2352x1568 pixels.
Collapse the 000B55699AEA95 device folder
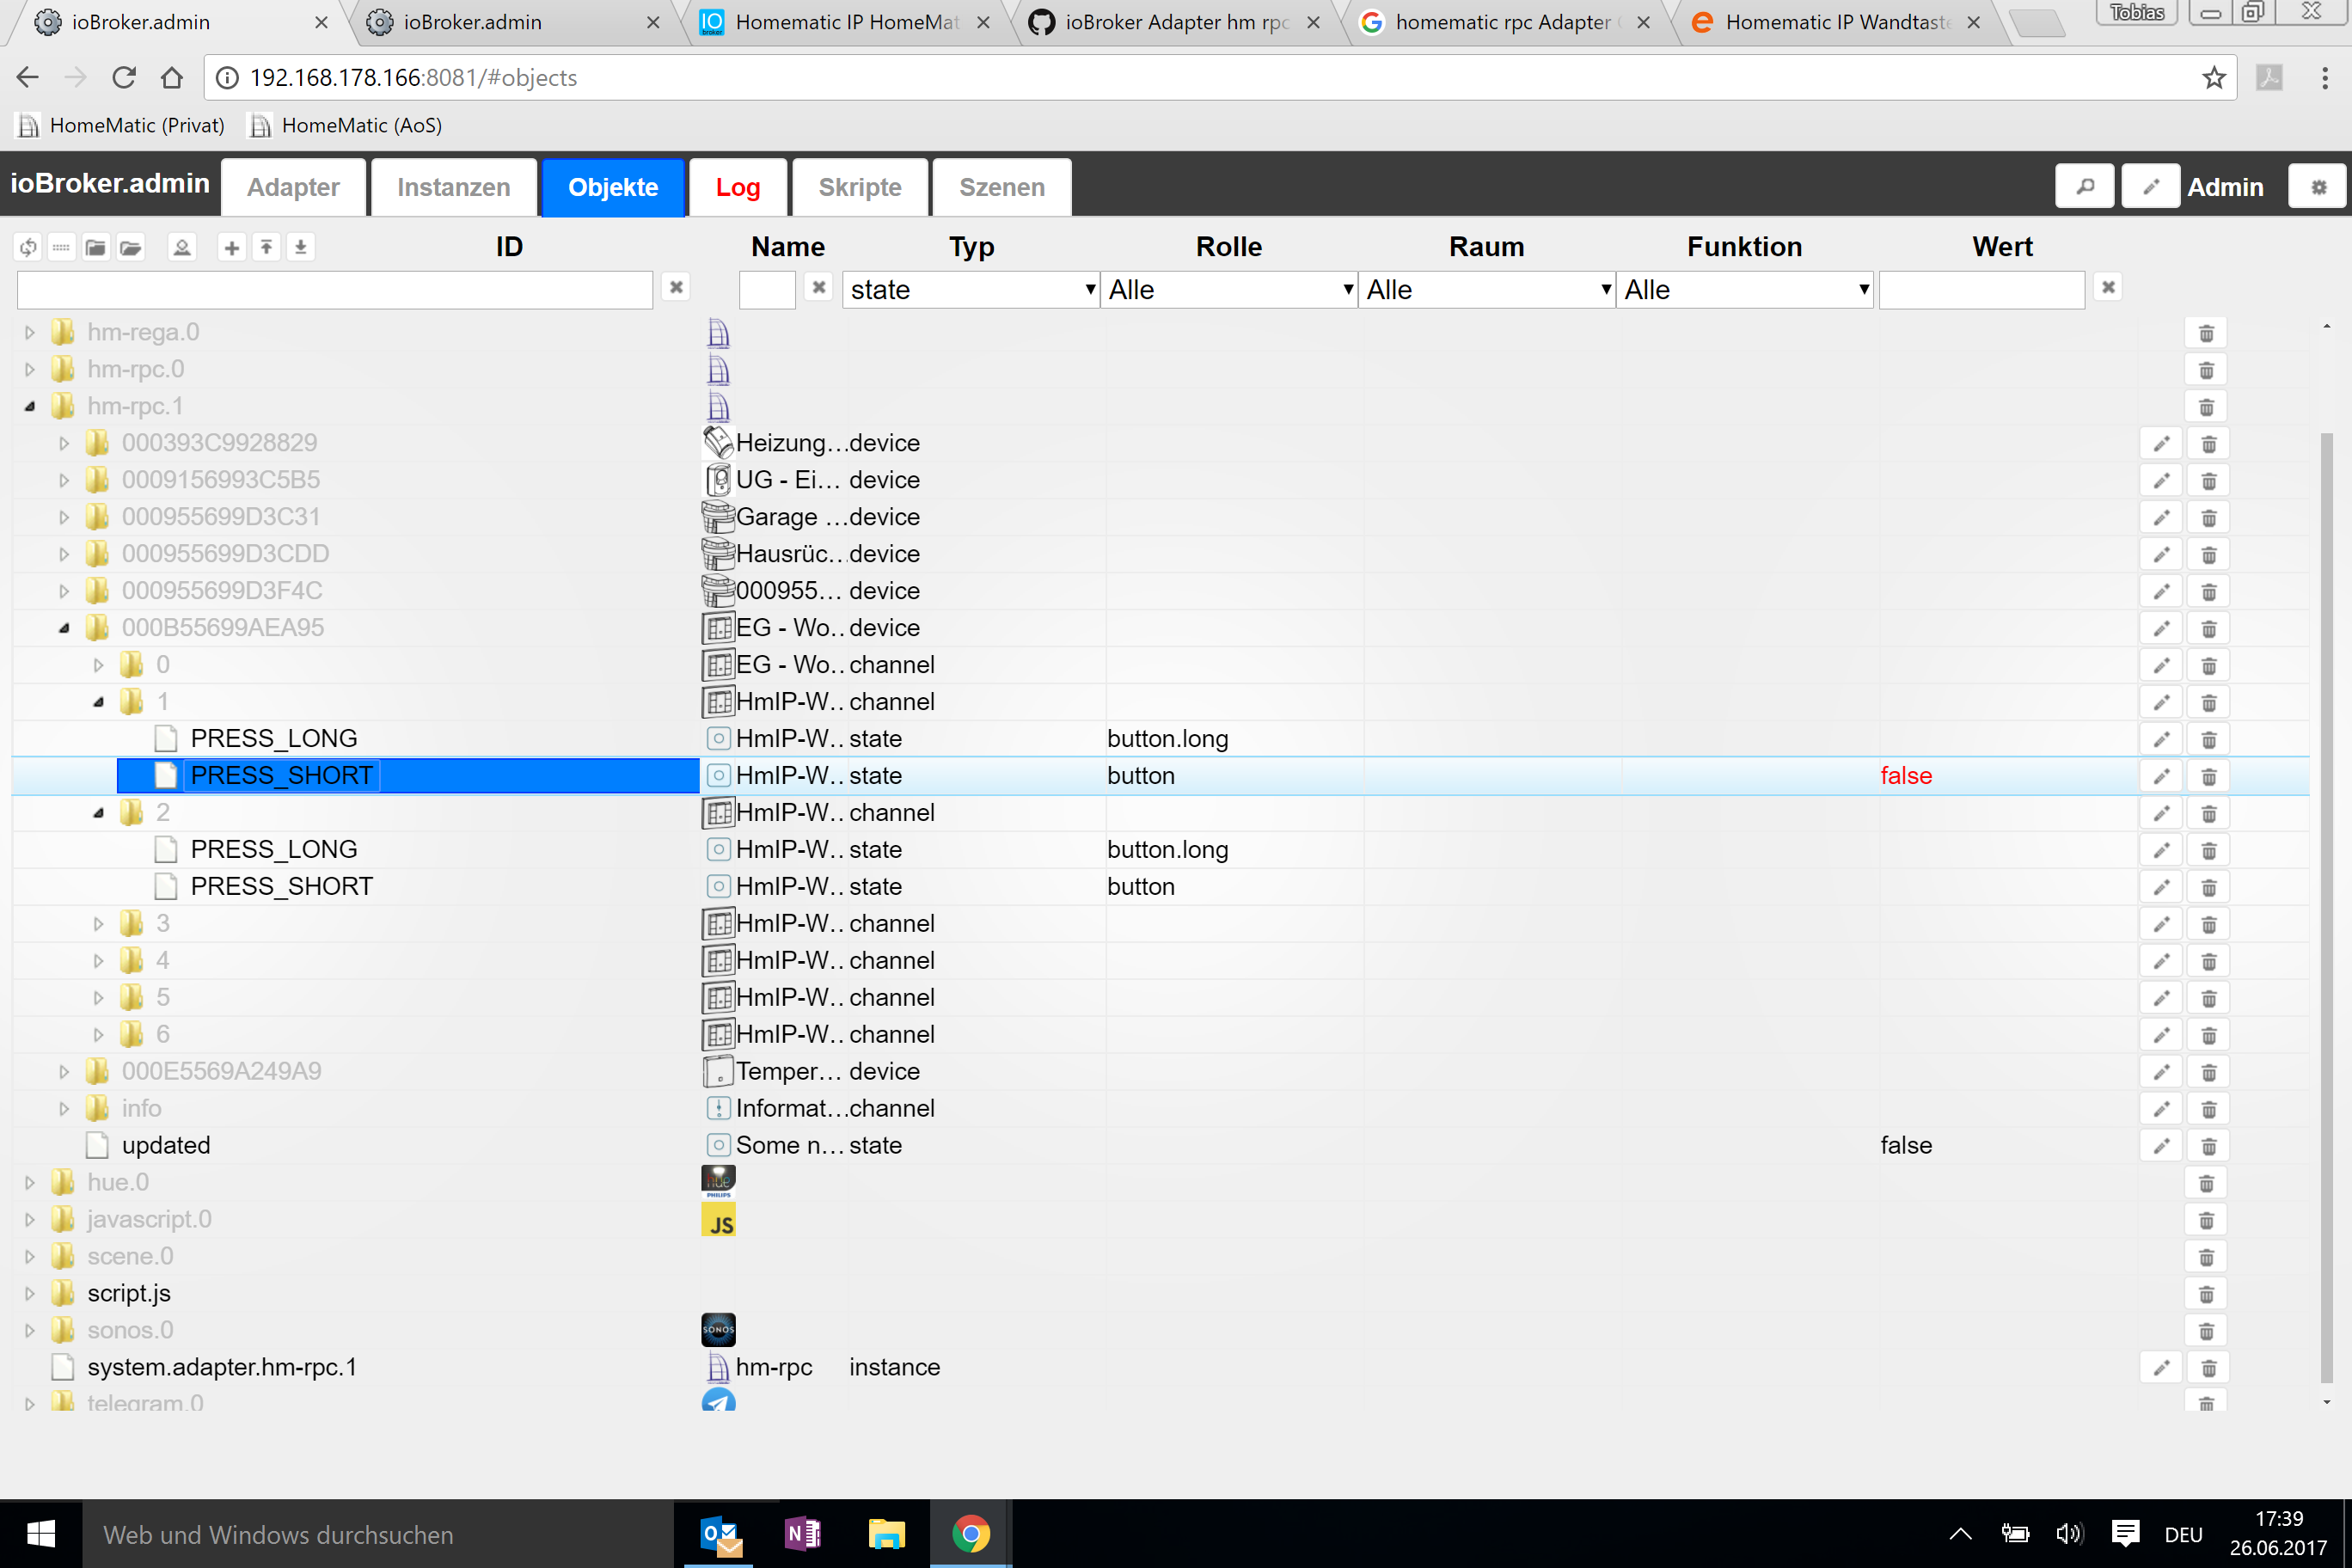[64, 628]
